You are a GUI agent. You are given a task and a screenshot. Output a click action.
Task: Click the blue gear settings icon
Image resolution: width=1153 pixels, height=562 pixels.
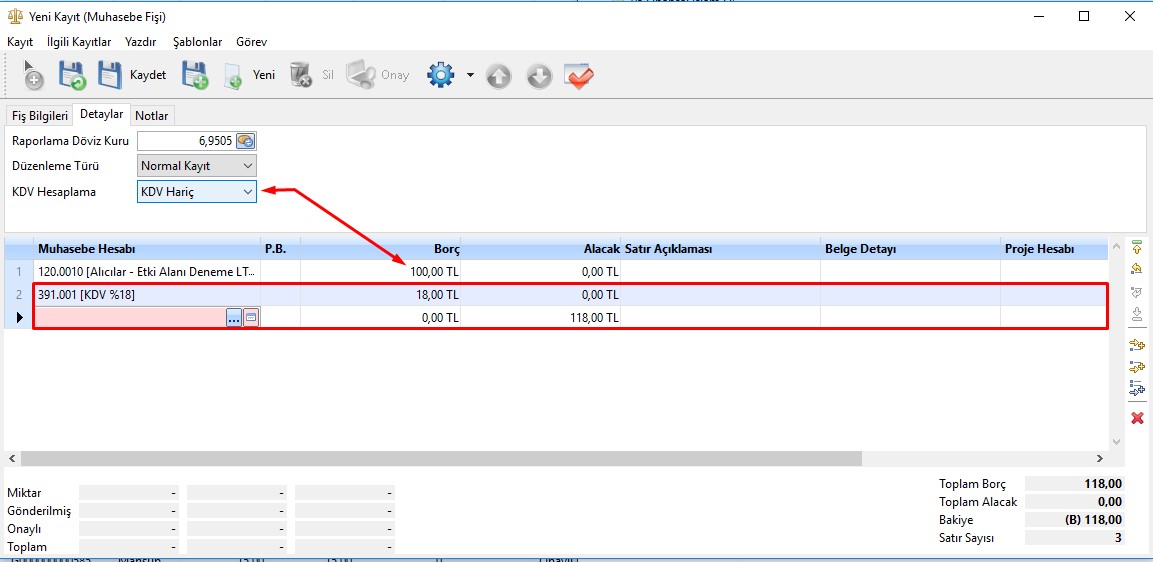pyautogui.click(x=440, y=75)
